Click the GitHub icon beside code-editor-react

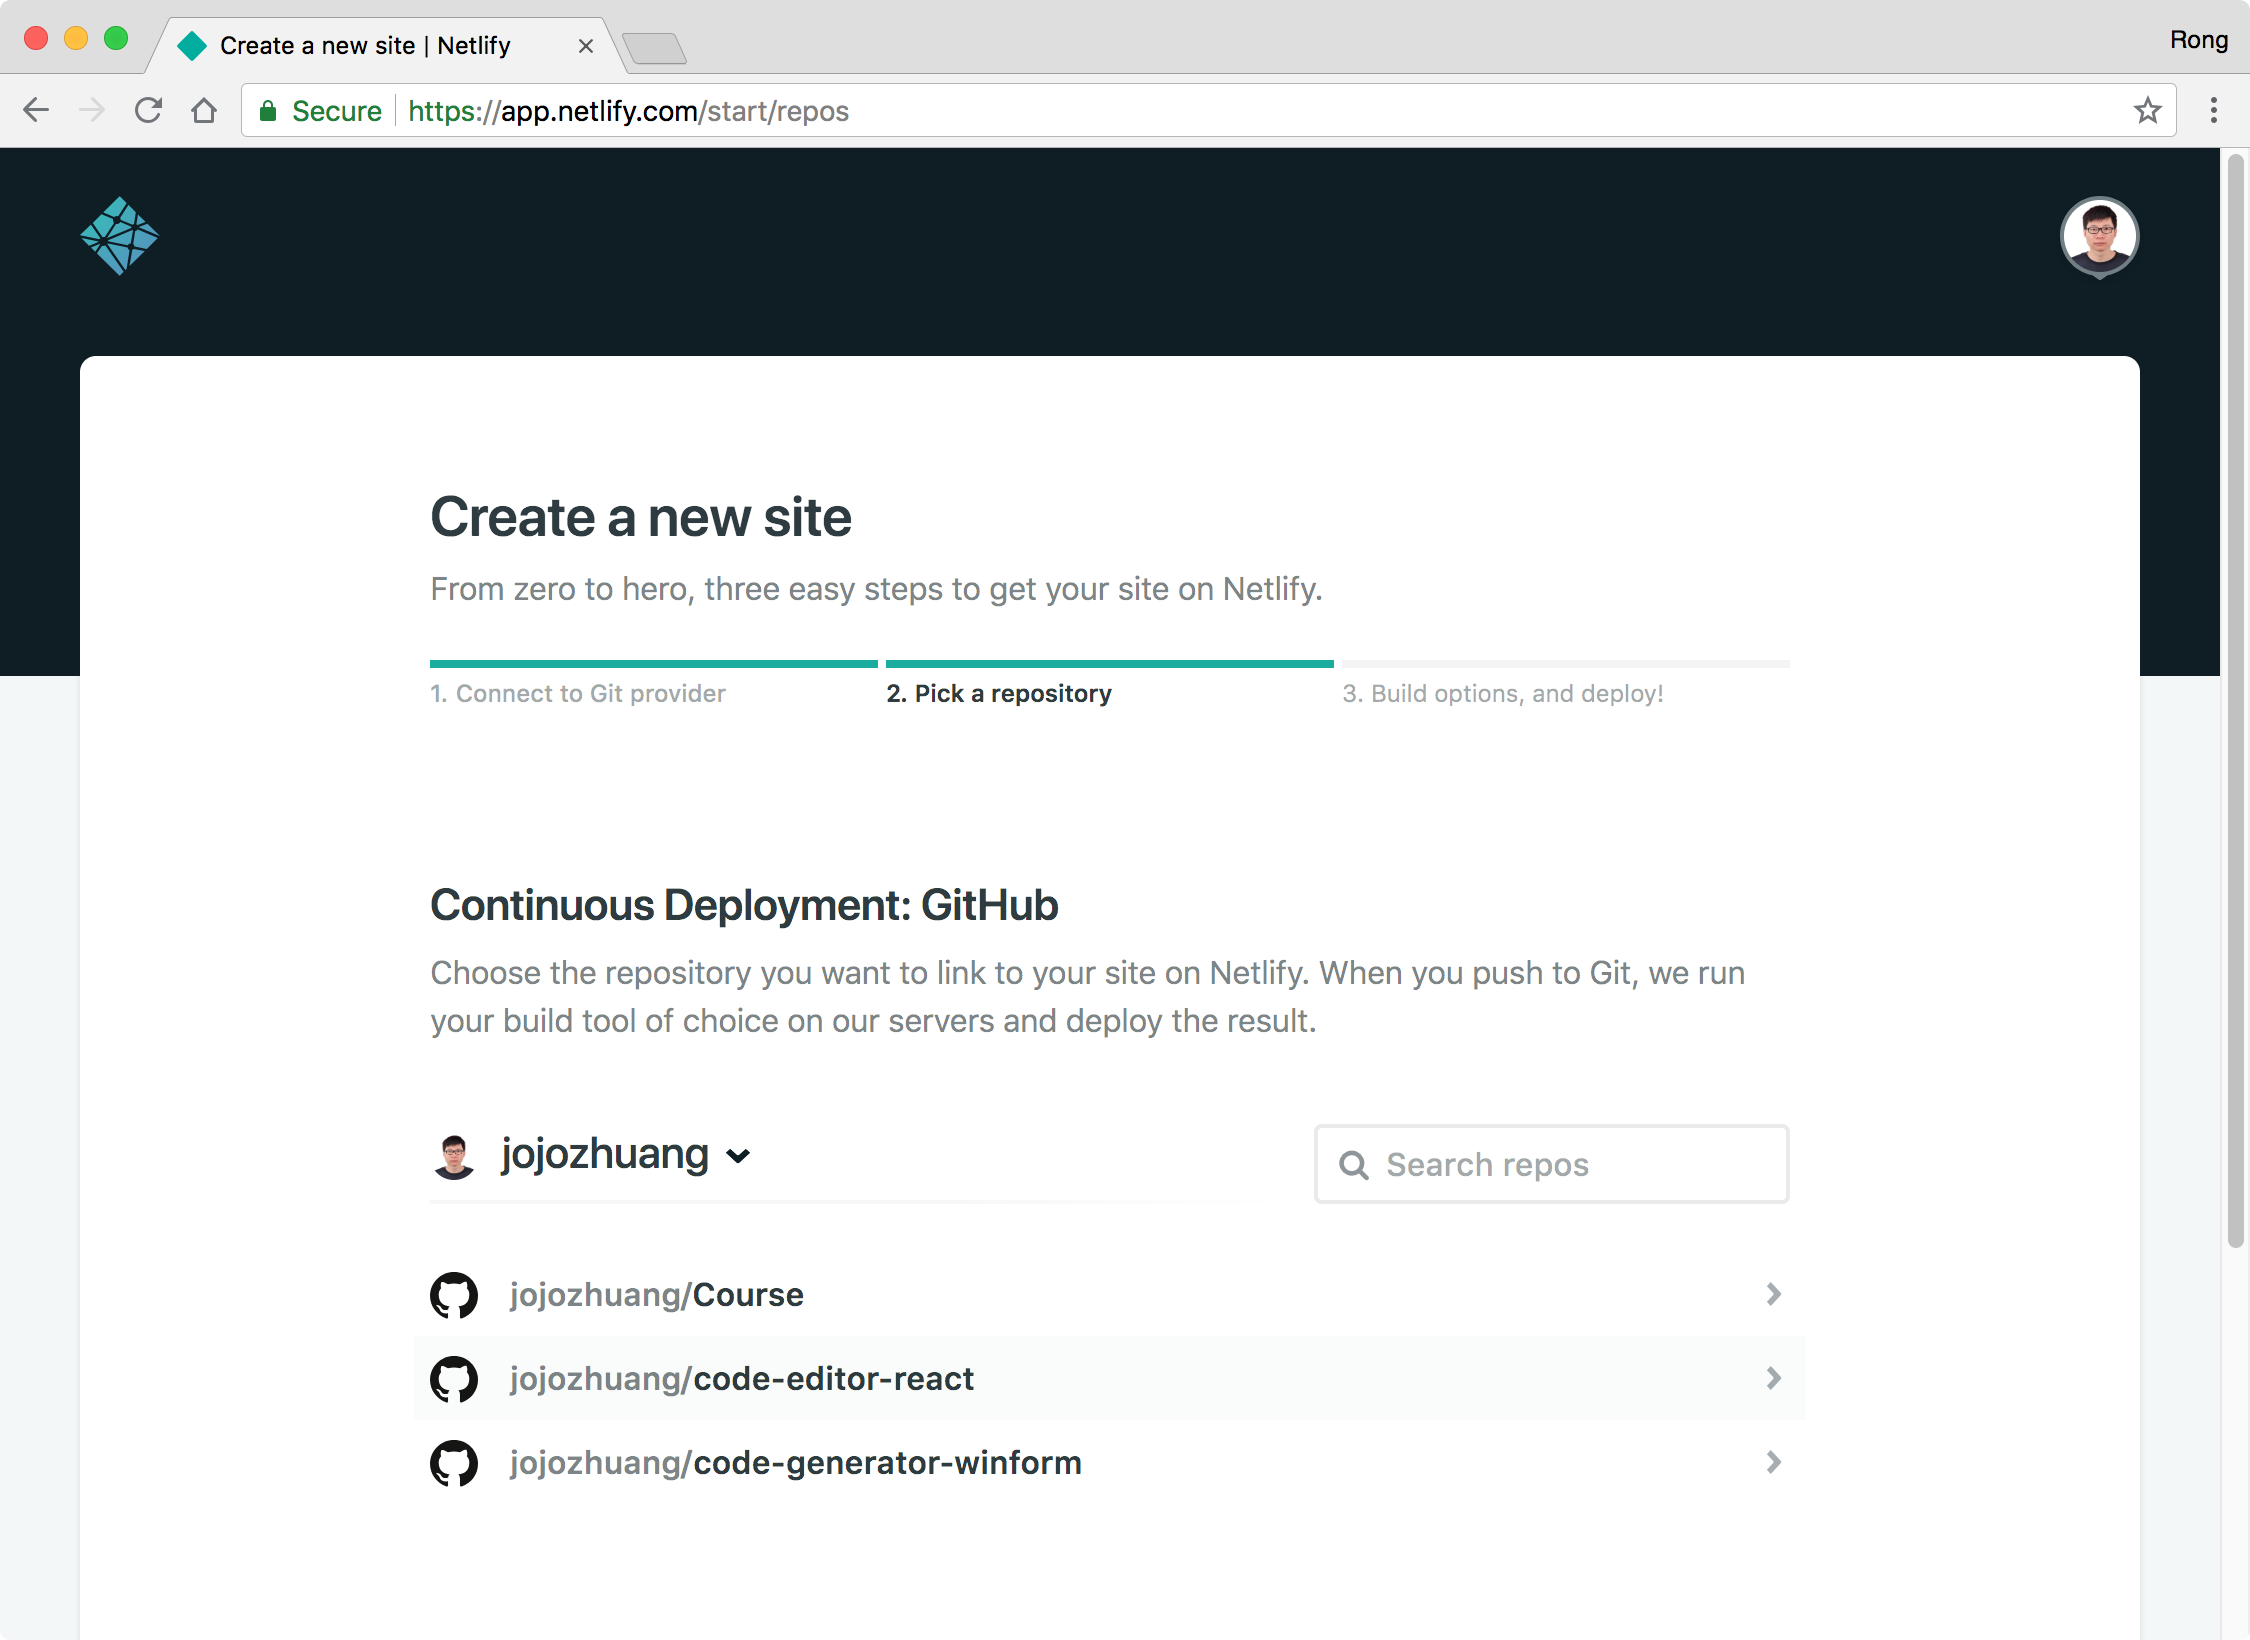point(454,1379)
